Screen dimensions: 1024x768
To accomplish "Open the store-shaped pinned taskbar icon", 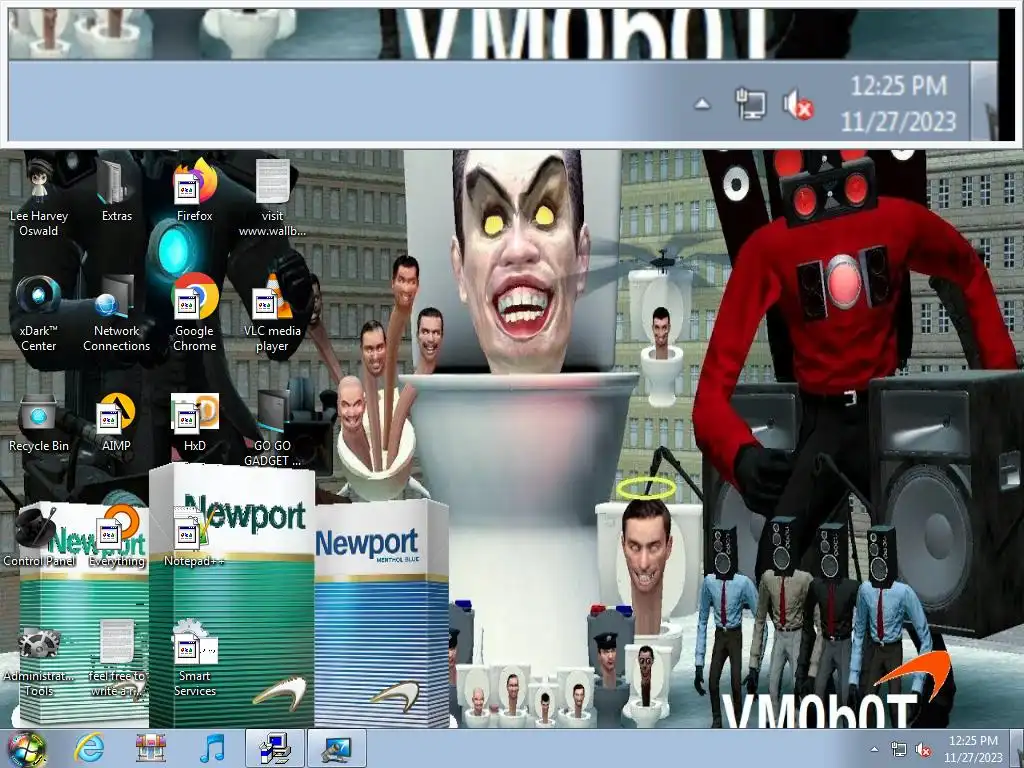I will pyautogui.click(x=151, y=748).
